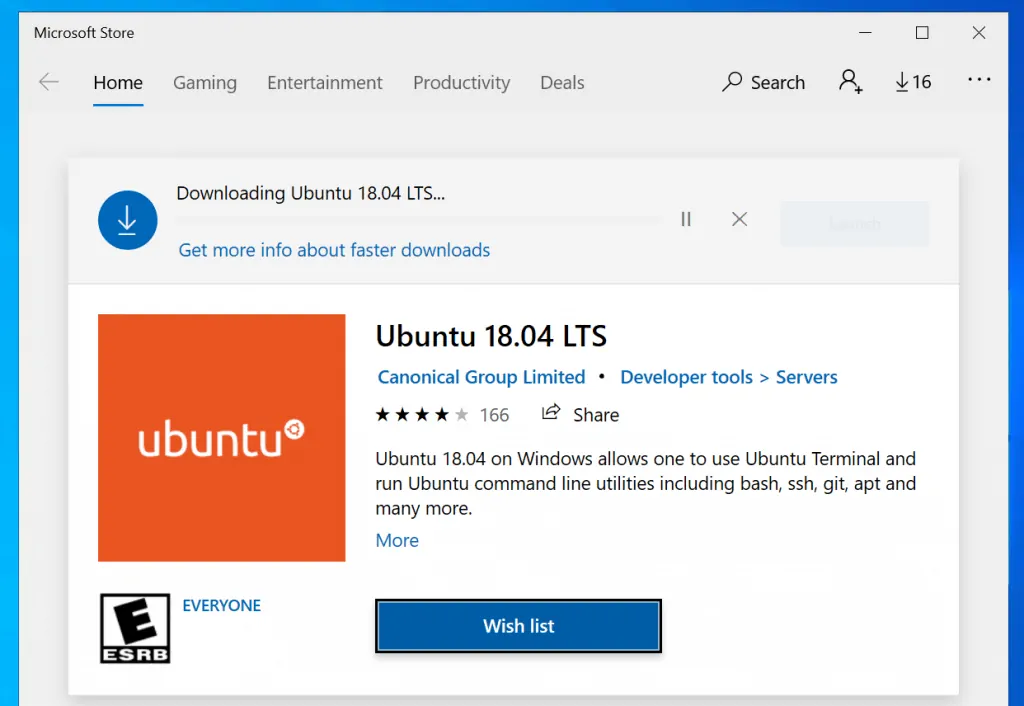Open Get more info about faster downloads
The width and height of the screenshot is (1024, 706).
click(334, 250)
